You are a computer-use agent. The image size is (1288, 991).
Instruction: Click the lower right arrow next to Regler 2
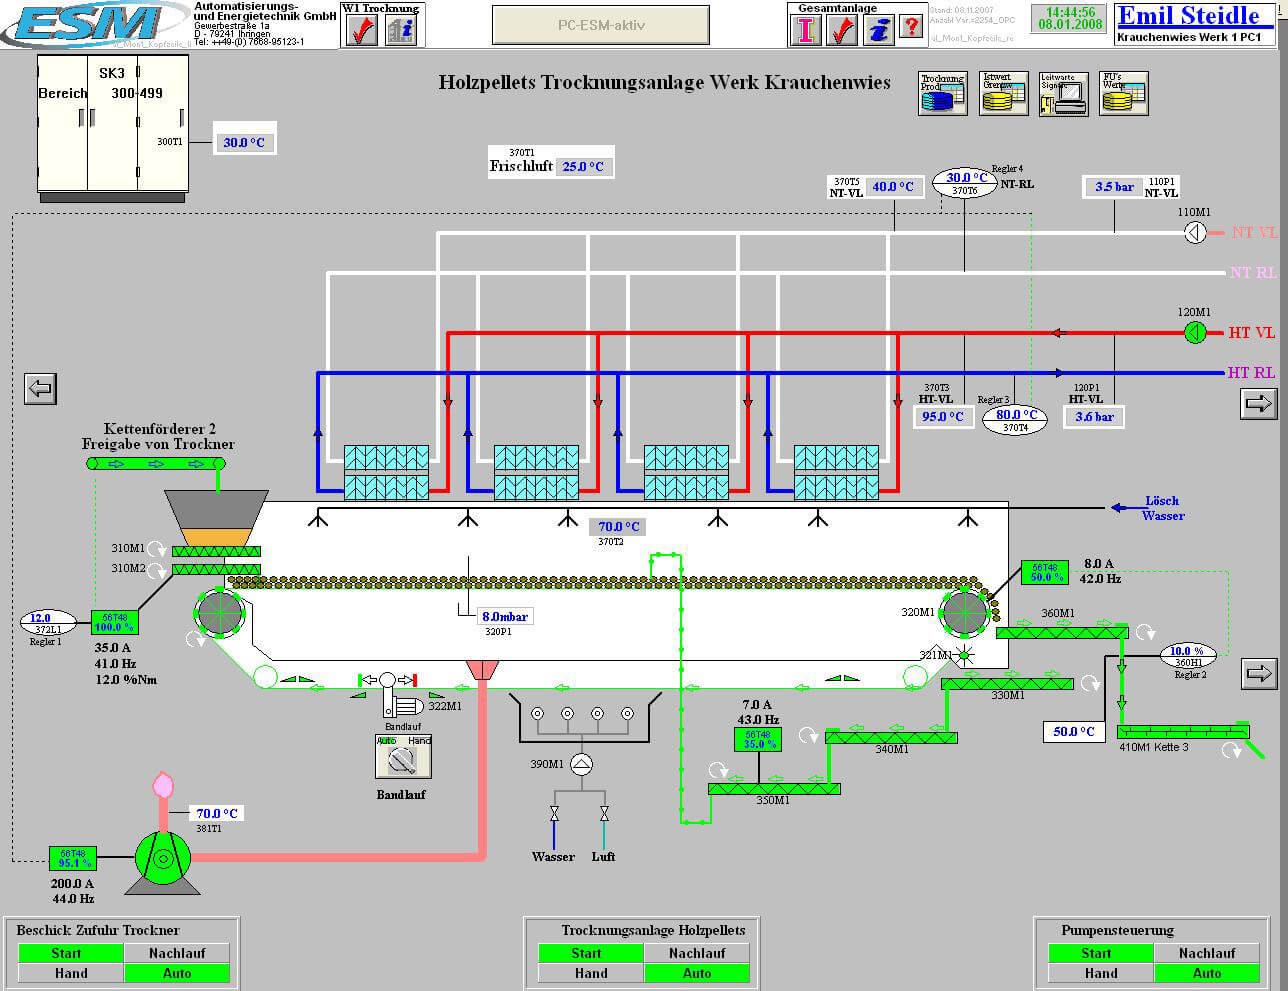[x=1259, y=673]
